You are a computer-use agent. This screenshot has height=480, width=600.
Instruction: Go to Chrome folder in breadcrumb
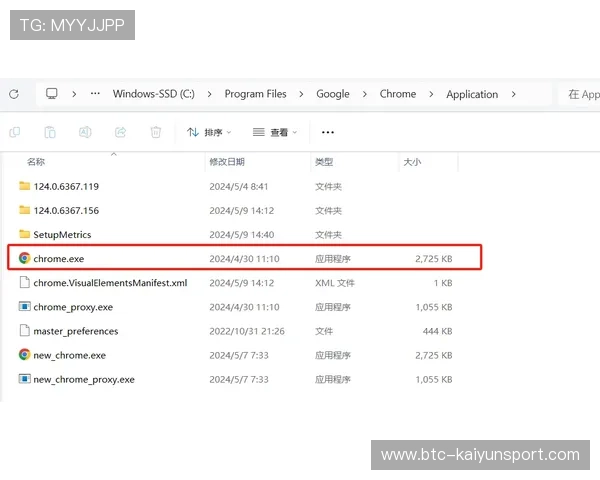(x=398, y=94)
